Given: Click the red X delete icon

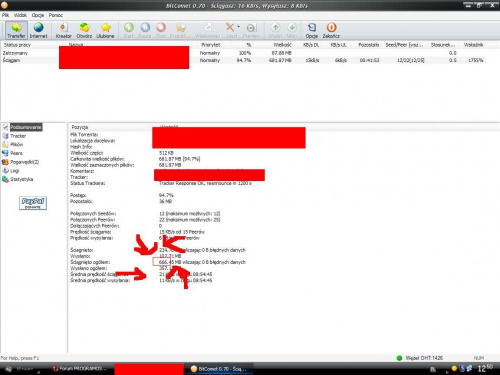Looking at the screenshot, I should [230, 27].
